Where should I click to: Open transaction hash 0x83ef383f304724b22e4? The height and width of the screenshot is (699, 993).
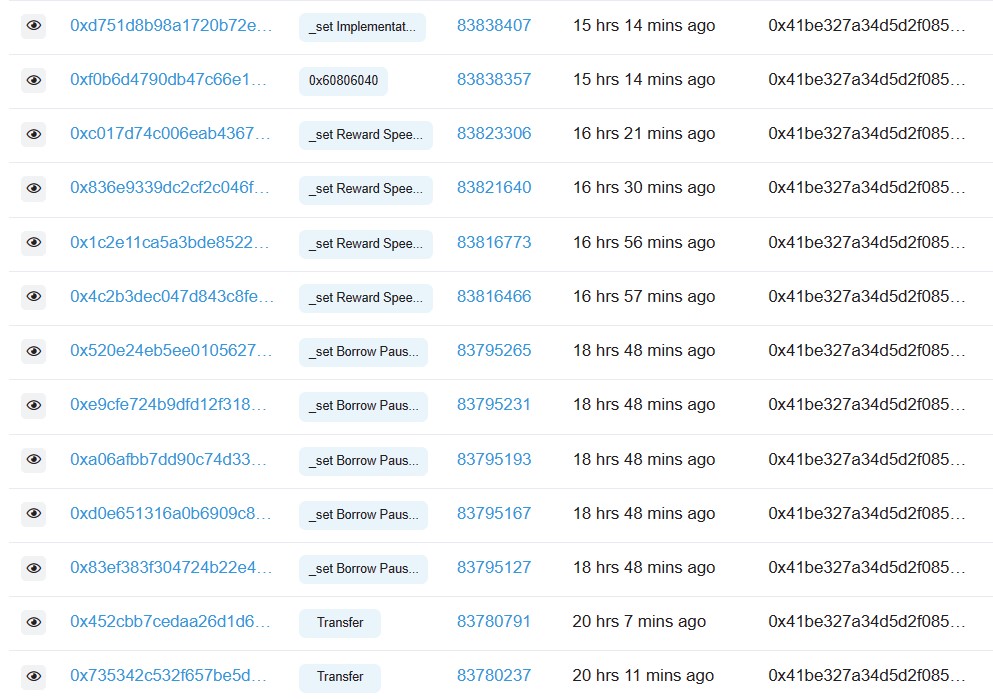(170, 567)
